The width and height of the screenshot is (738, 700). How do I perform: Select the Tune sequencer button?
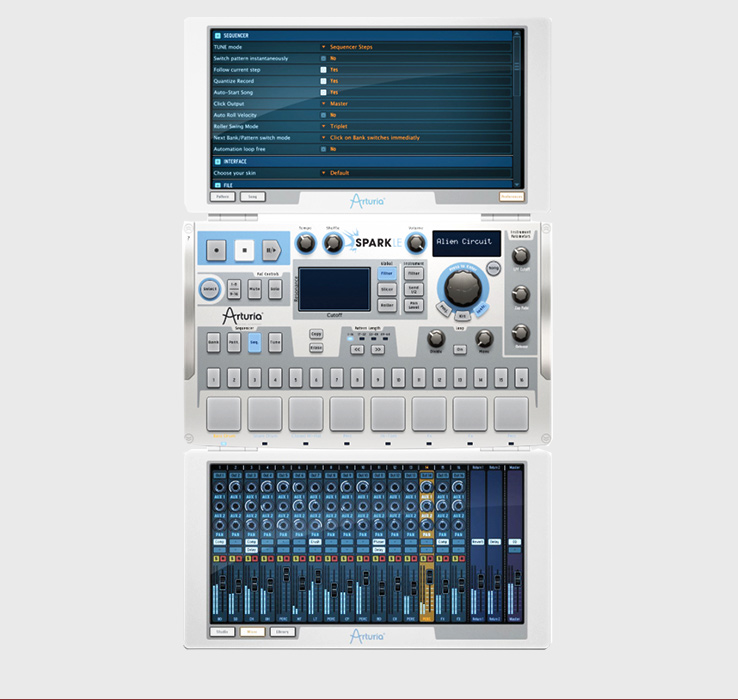[275, 342]
